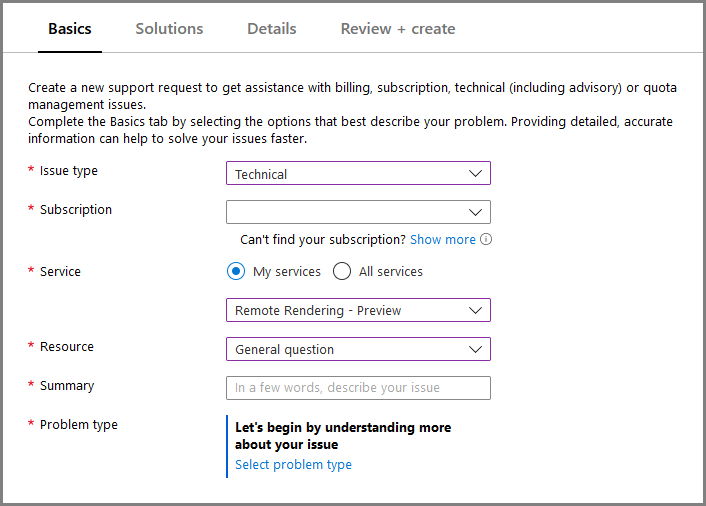
Task: Click the Resource dropdown chevron arrow
Action: pyautogui.click(x=475, y=349)
